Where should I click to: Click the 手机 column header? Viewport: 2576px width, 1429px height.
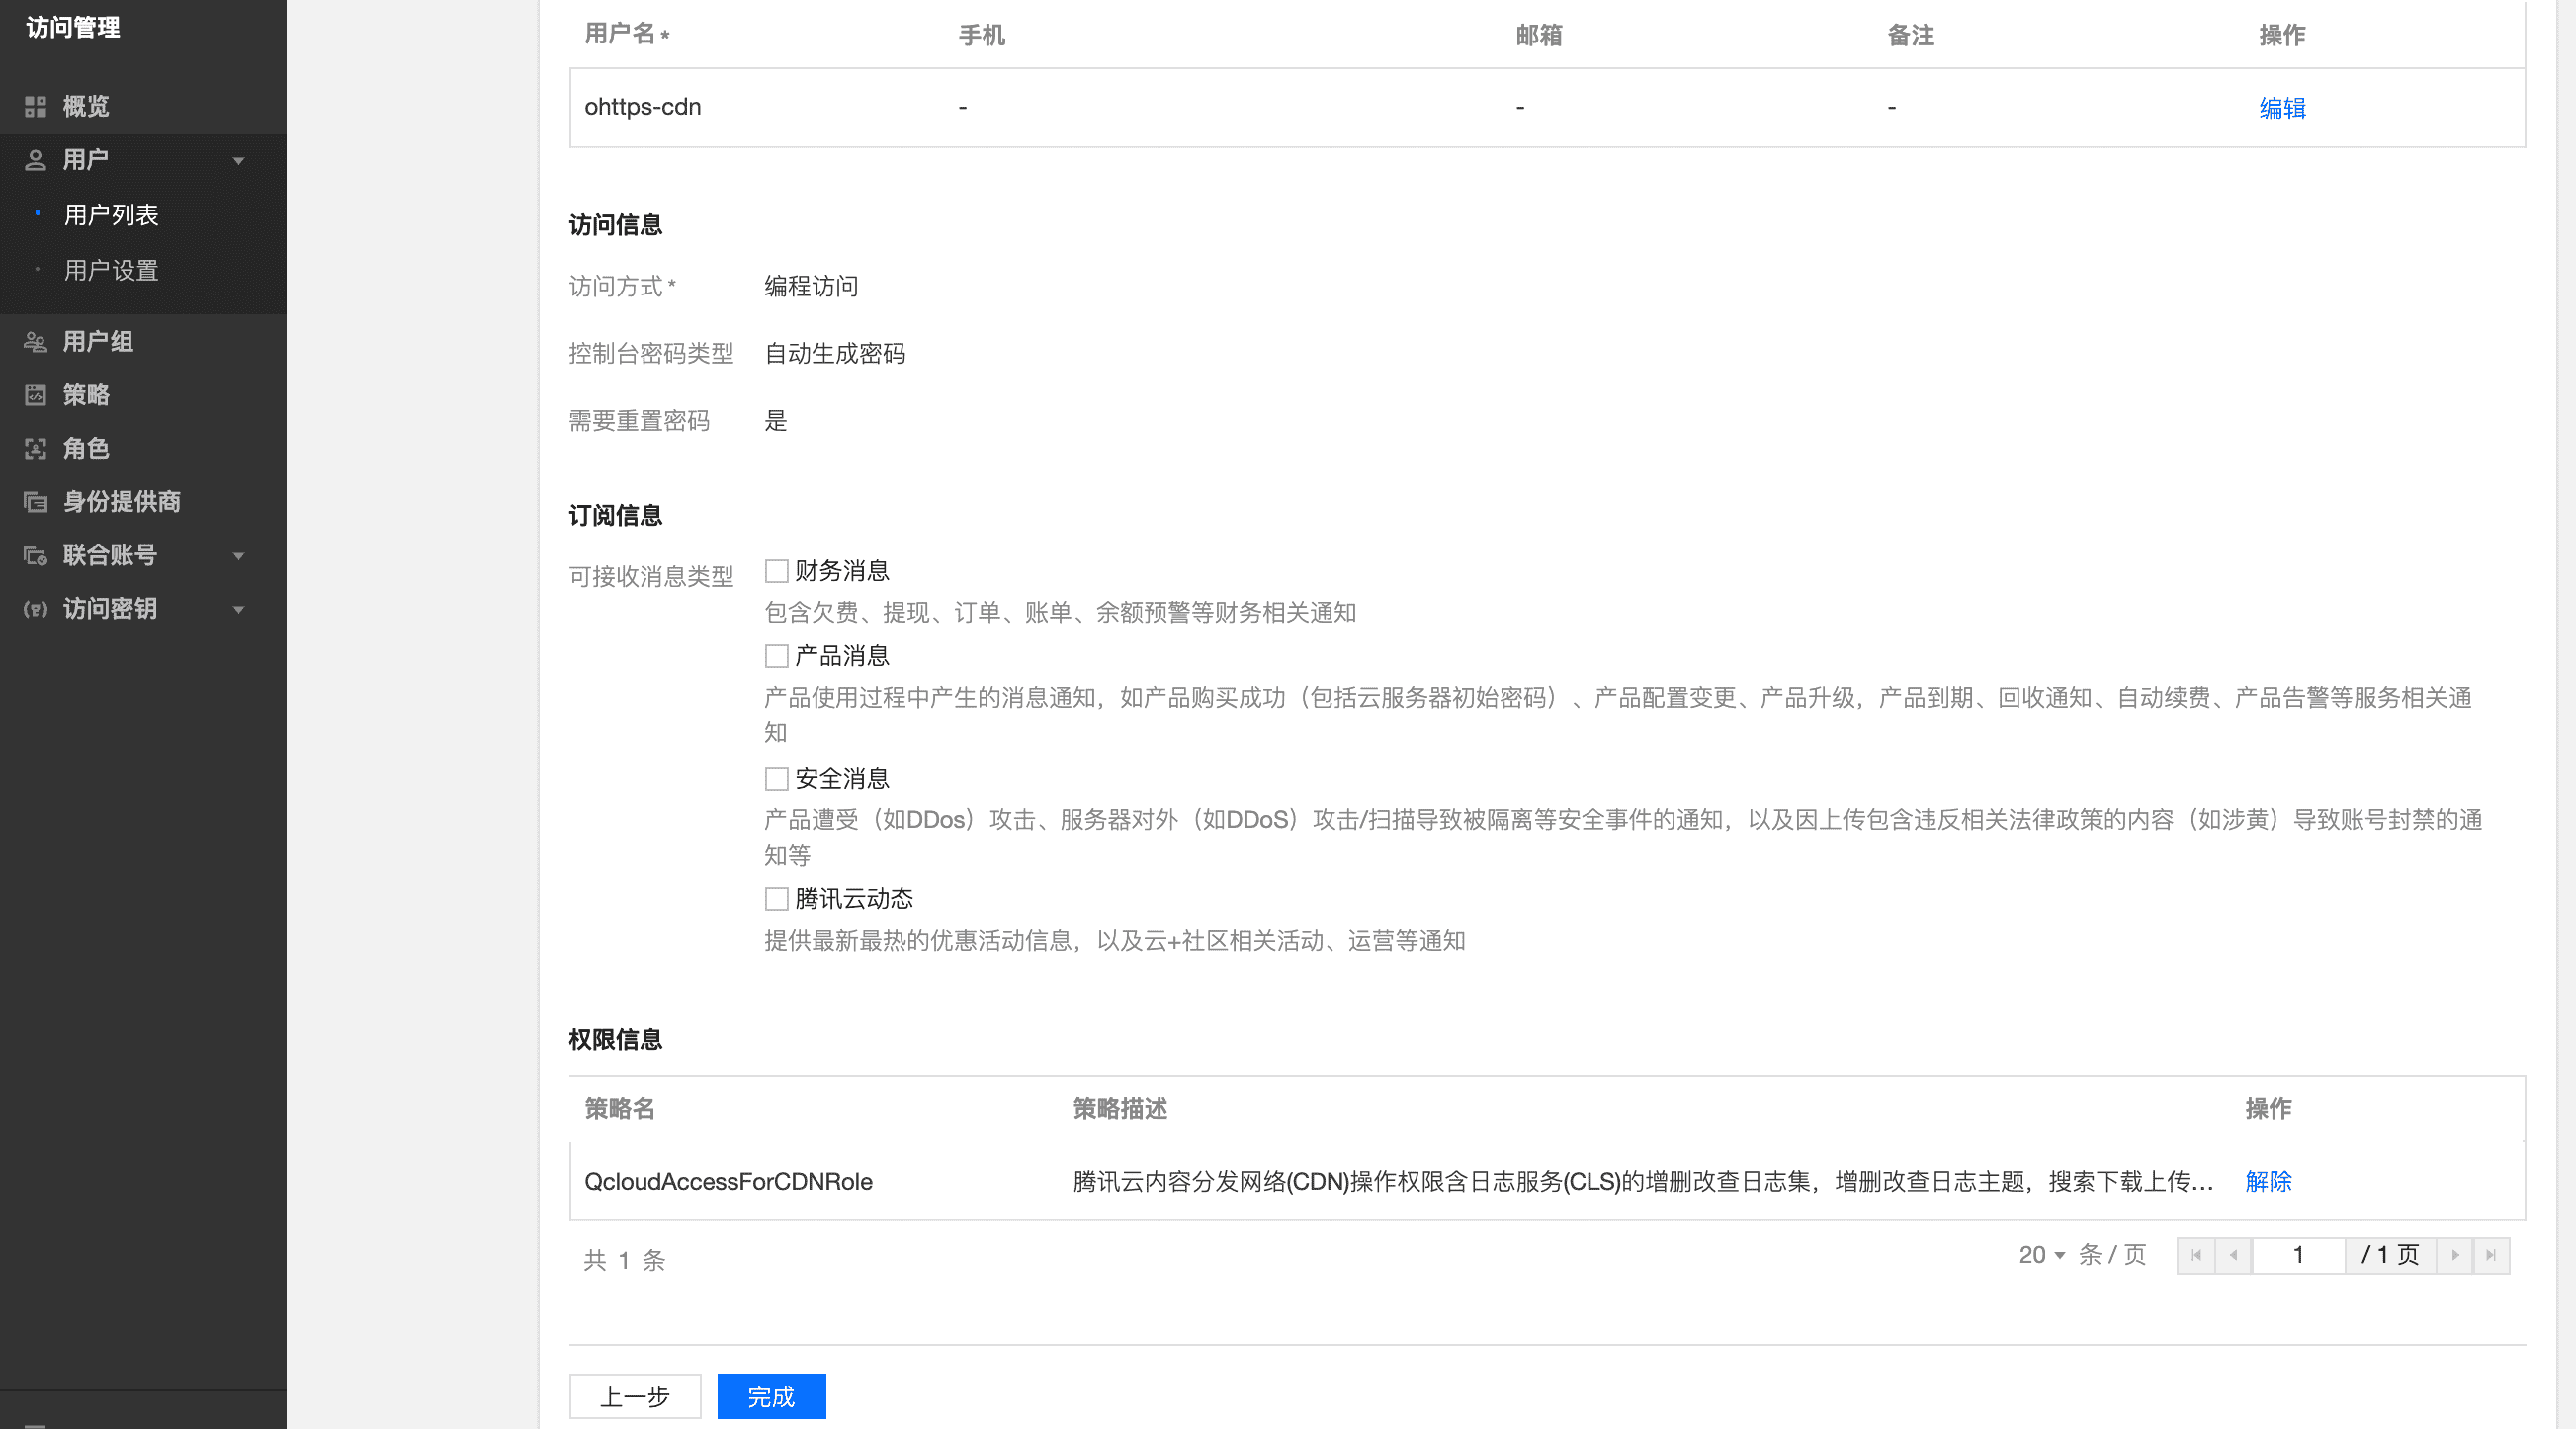pos(982,36)
